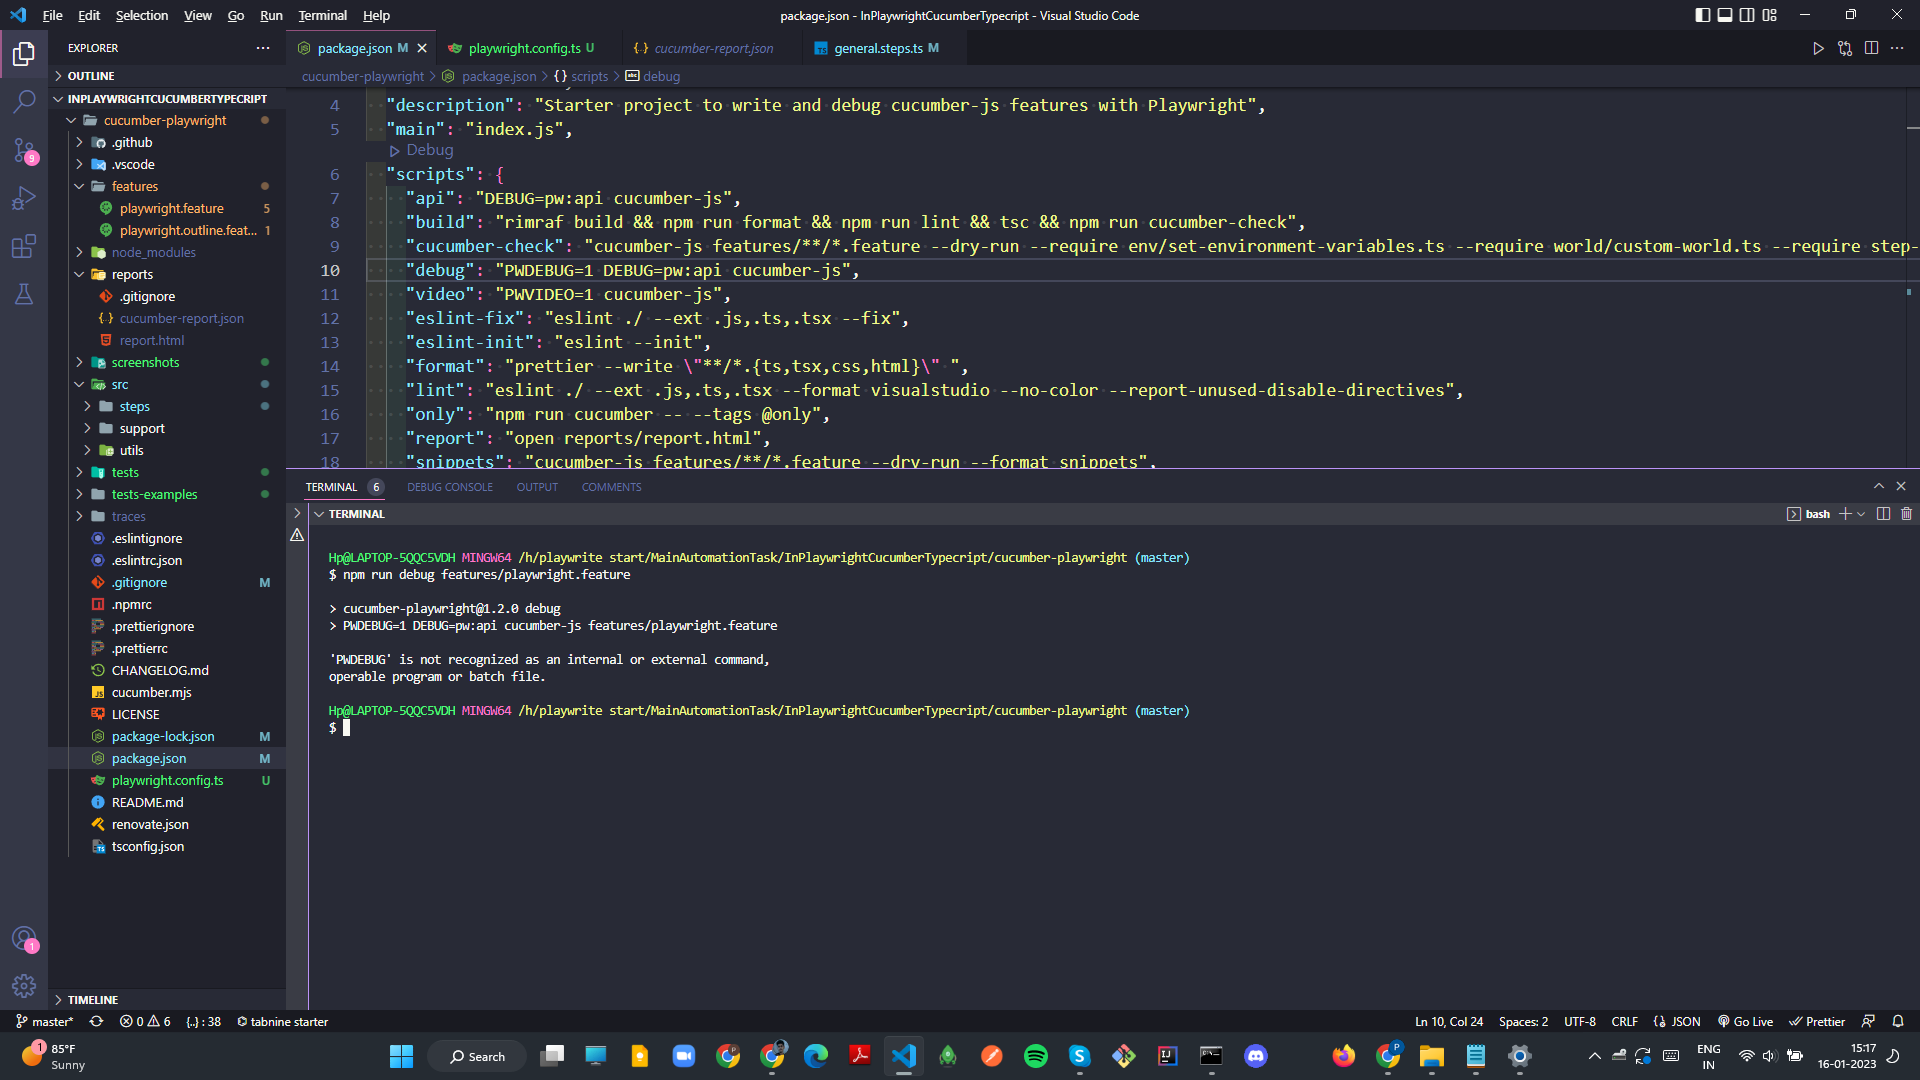
Task: Open the Terminal menu
Action: pyautogui.click(x=321, y=15)
